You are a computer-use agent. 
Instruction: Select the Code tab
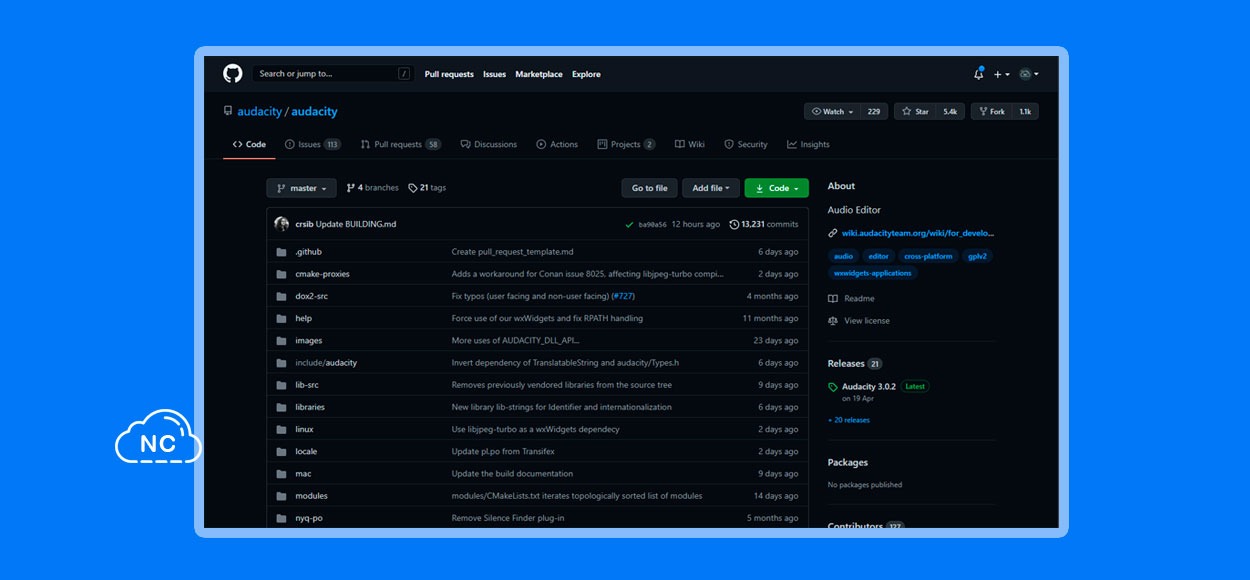click(x=249, y=145)
